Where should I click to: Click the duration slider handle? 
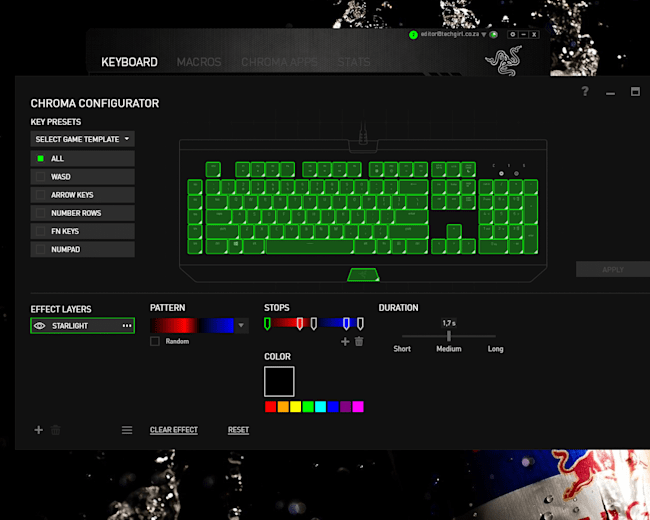point(449,336)
